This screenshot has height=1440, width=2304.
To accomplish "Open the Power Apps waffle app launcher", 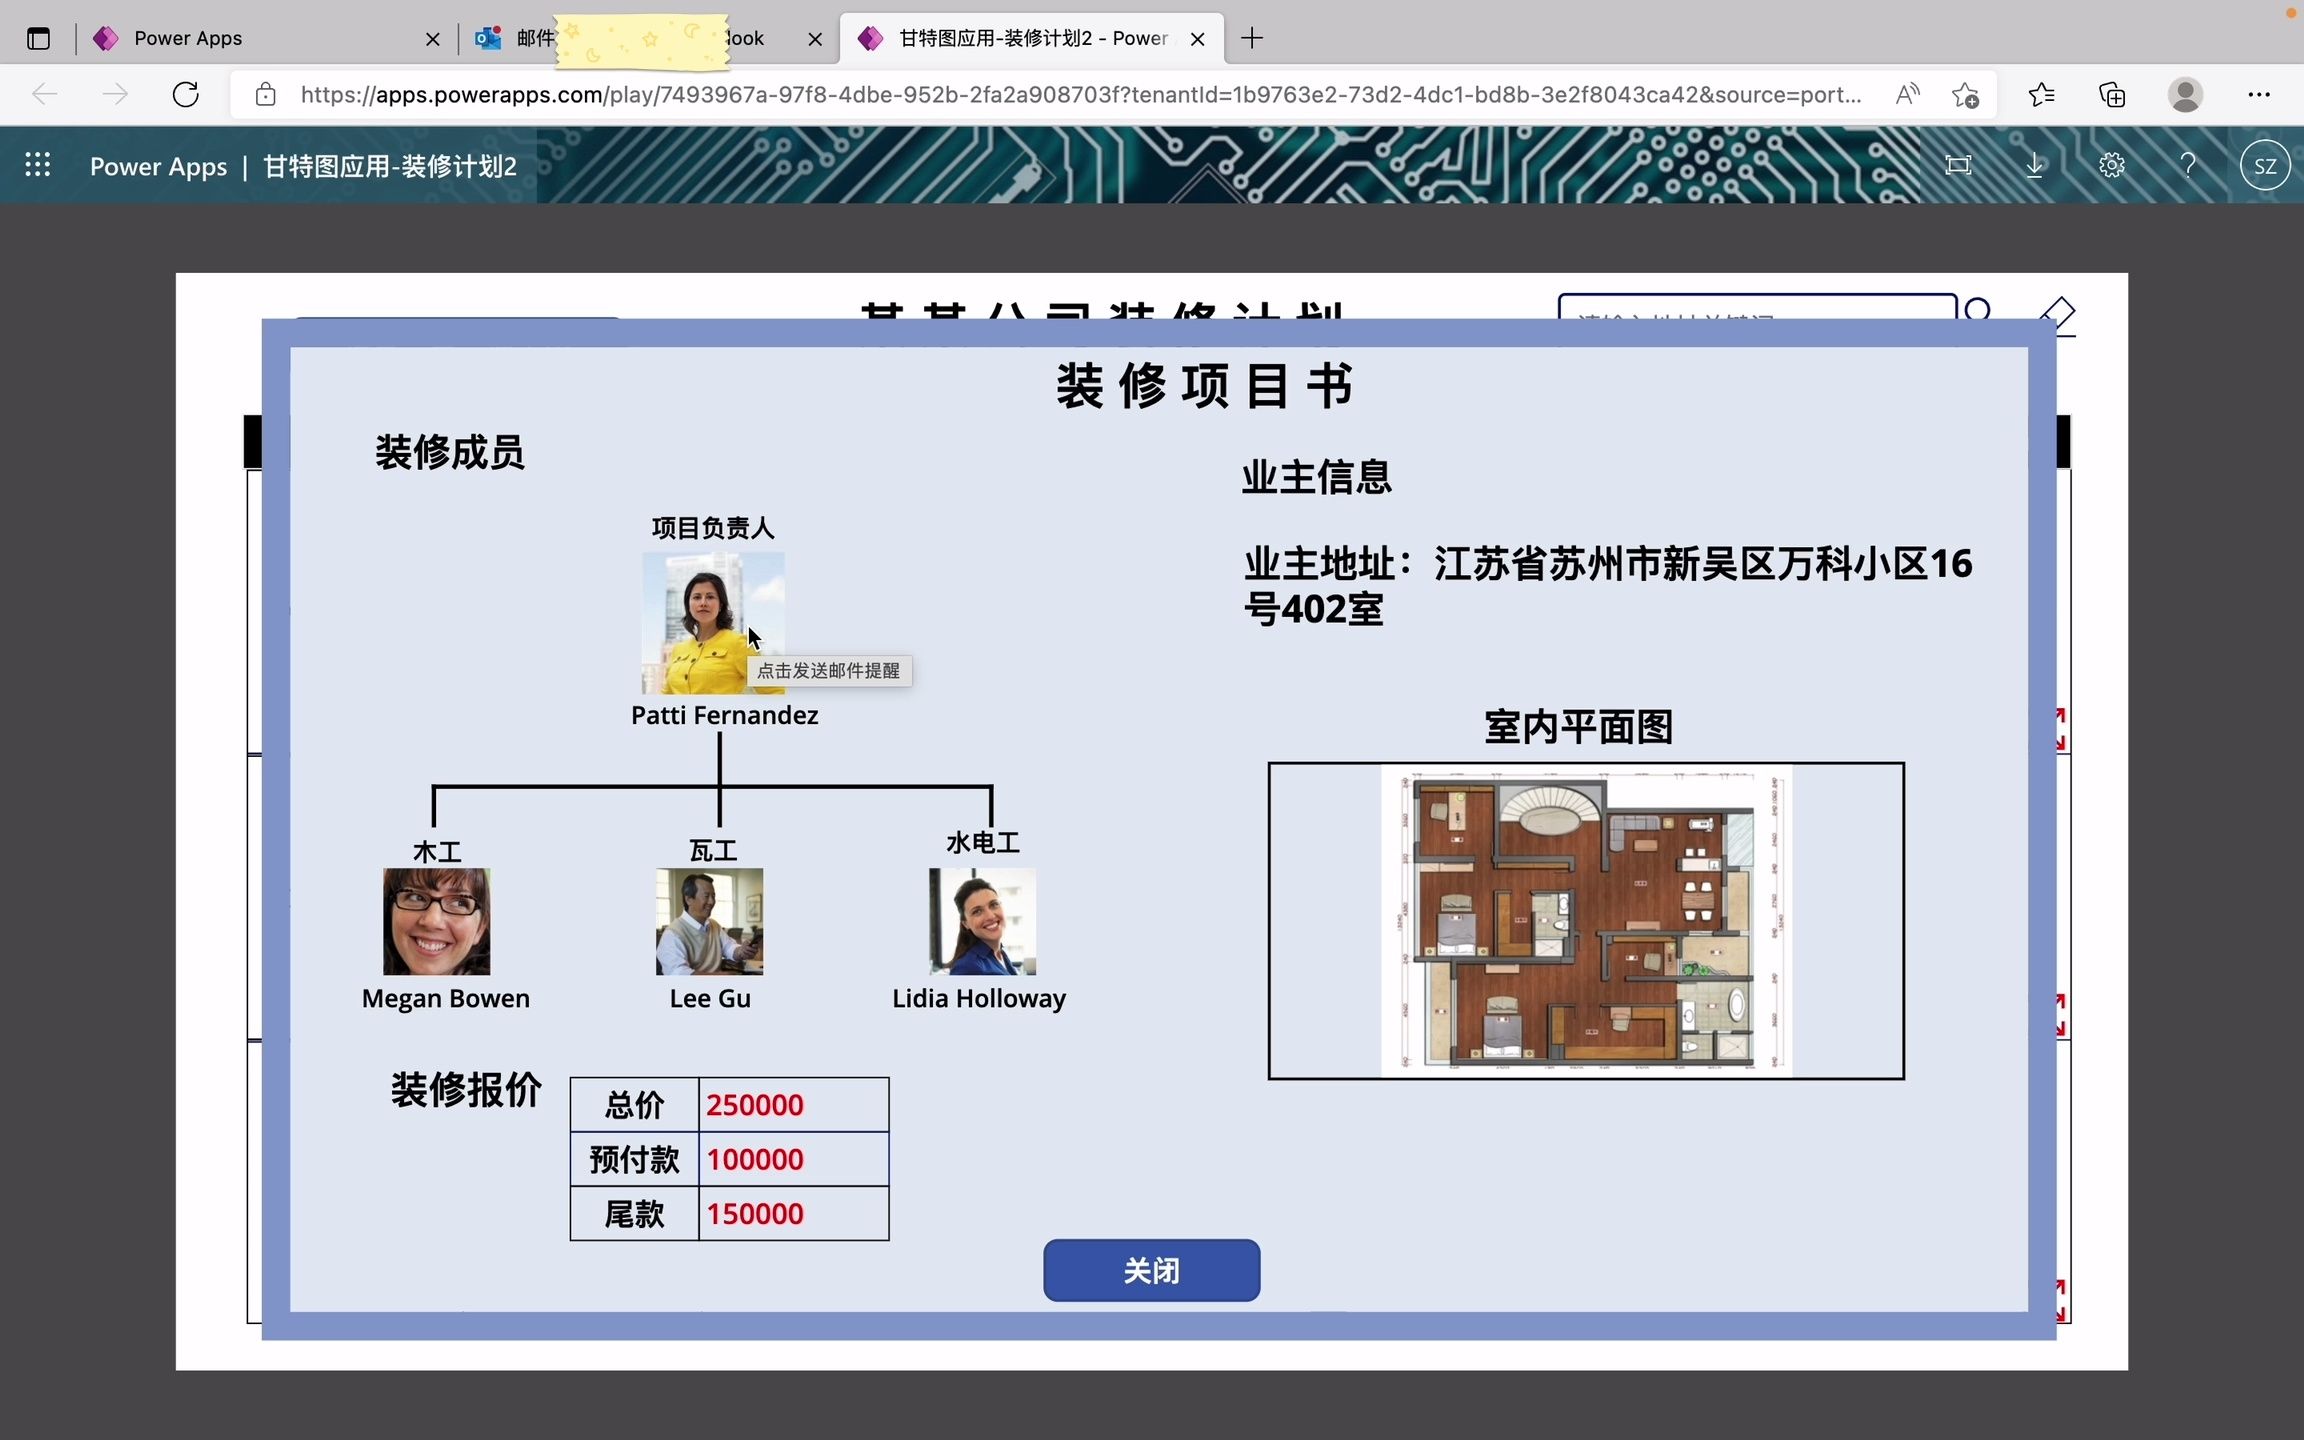I will coord(37,164).
